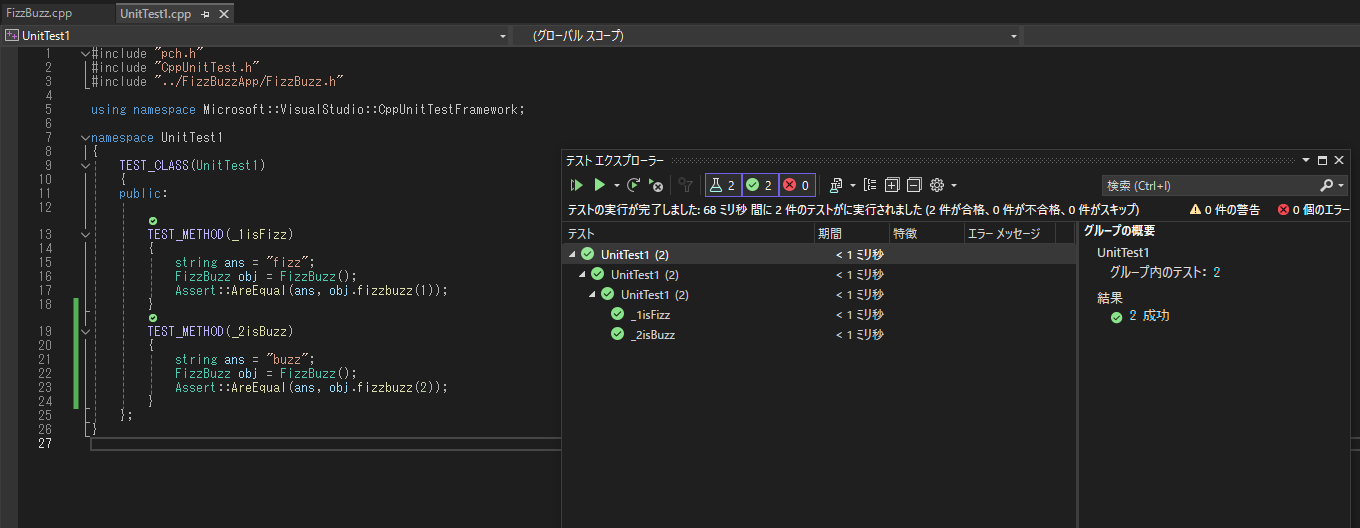Close the Test Explorer panel
This screenshot has height=528, width=1360.
click(x=1340, y=160)
